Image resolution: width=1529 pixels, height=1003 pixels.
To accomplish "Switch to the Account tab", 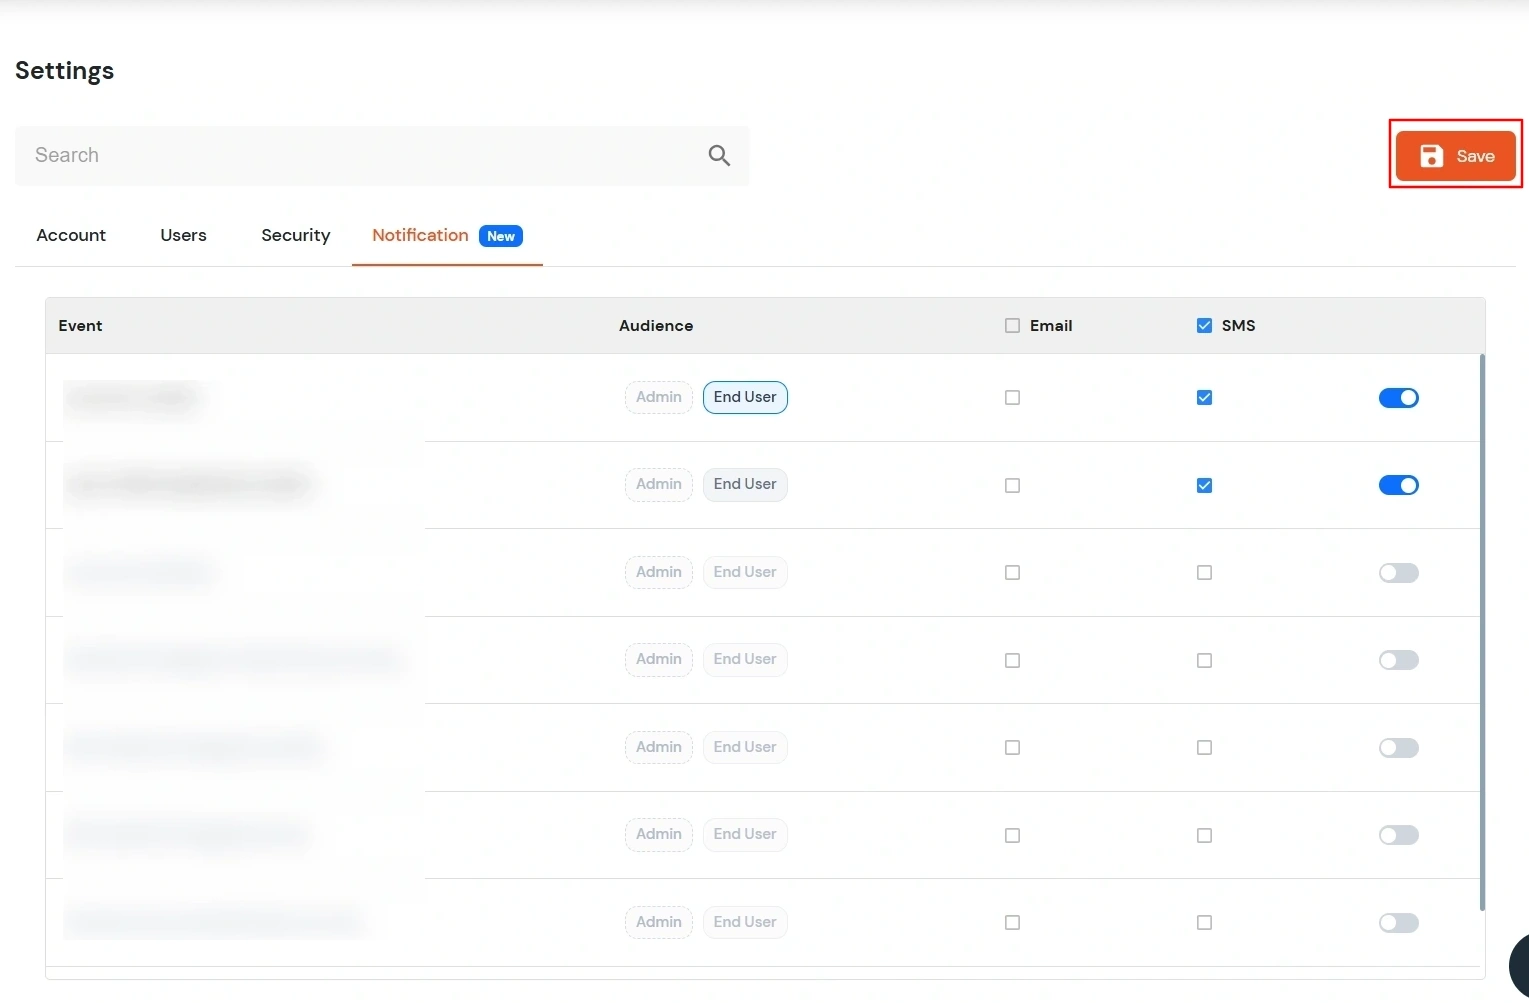I will [71, 235].
